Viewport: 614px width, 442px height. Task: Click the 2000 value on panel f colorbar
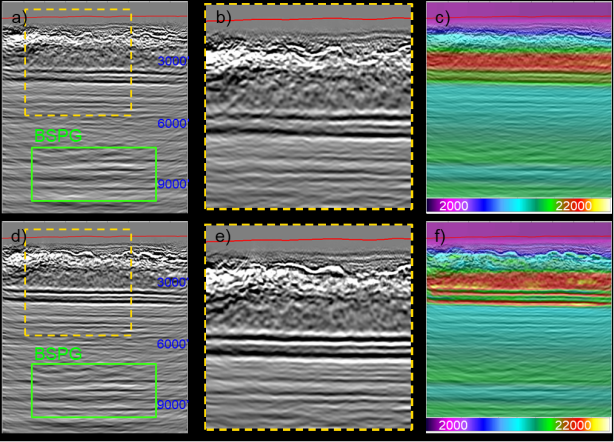click(x=453, y=425)
